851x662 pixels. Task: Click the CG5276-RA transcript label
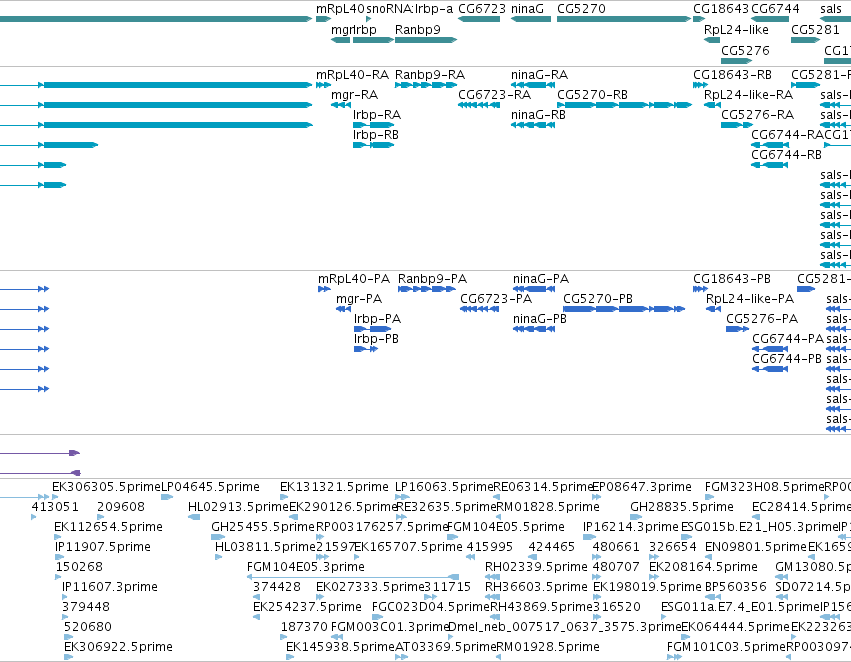point(757,115)
